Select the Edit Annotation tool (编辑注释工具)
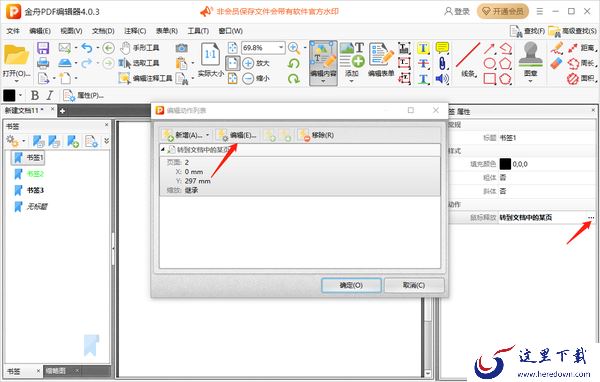Viewport: 600px width, 382px height. [145, 78]
